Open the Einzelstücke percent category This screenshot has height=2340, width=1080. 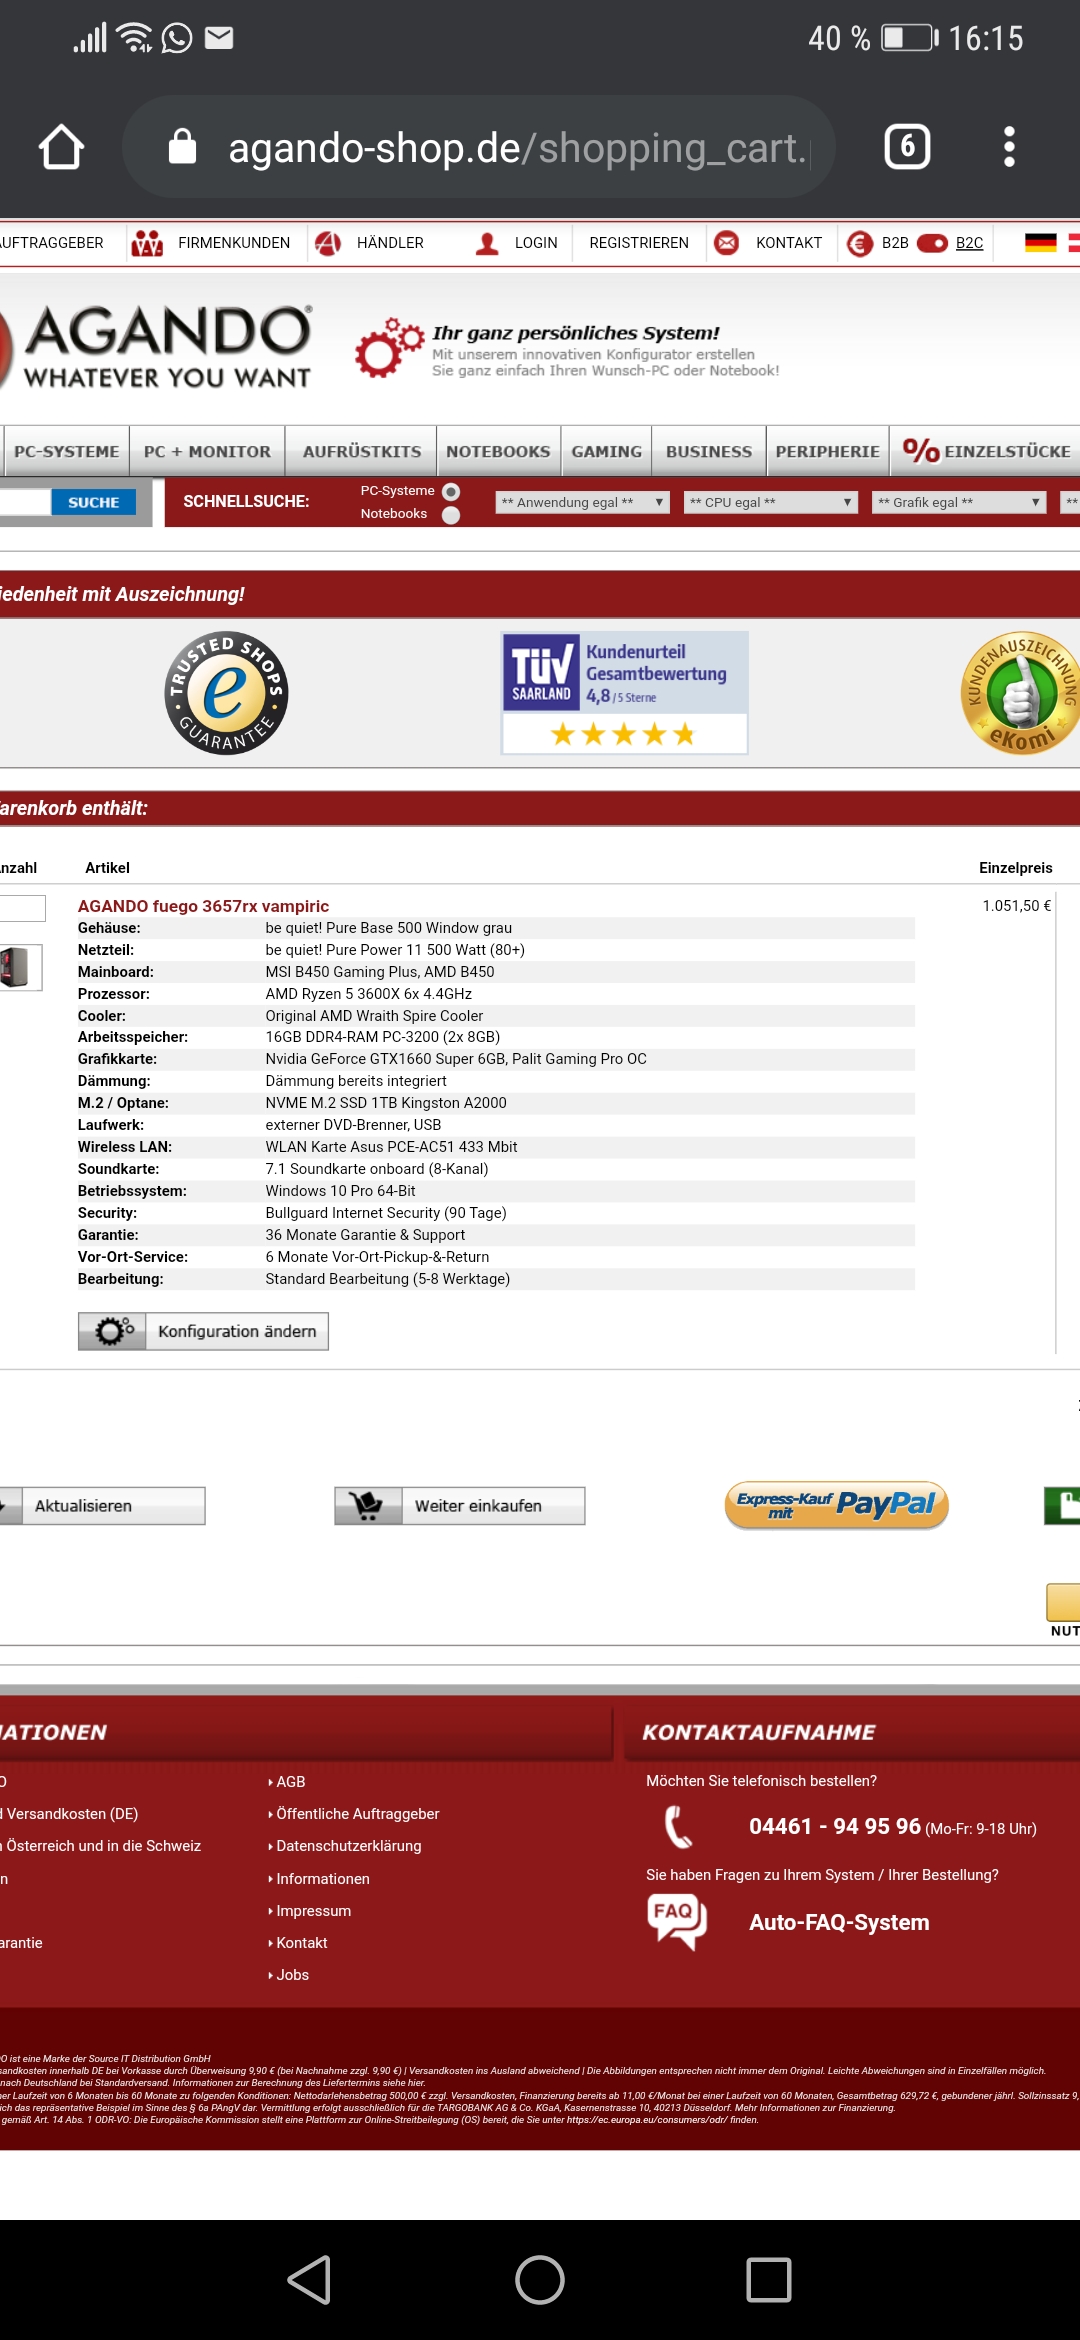pyautogui.click(x=986, y=451)
